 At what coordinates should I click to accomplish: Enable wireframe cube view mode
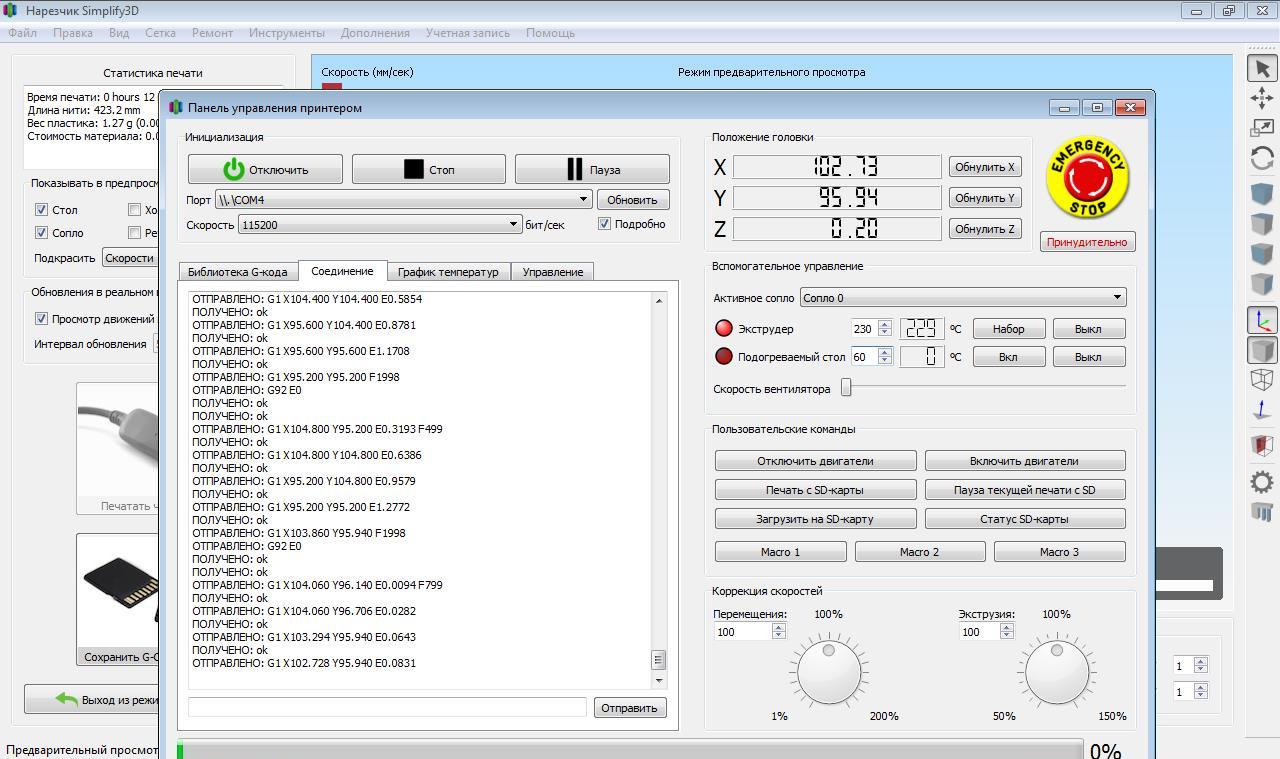[1262, 380]
